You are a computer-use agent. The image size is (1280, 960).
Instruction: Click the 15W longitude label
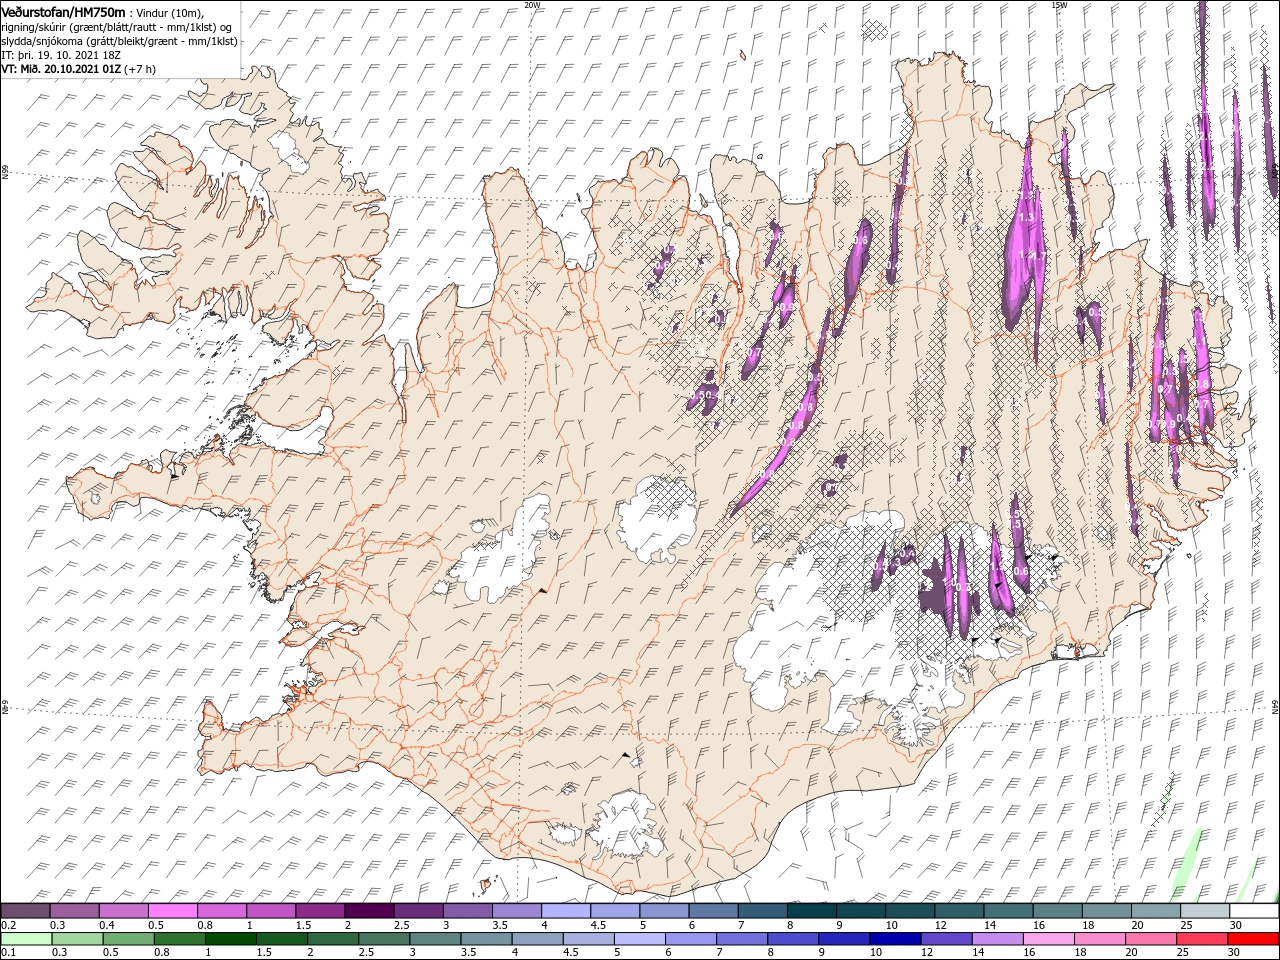(1059, 4)
